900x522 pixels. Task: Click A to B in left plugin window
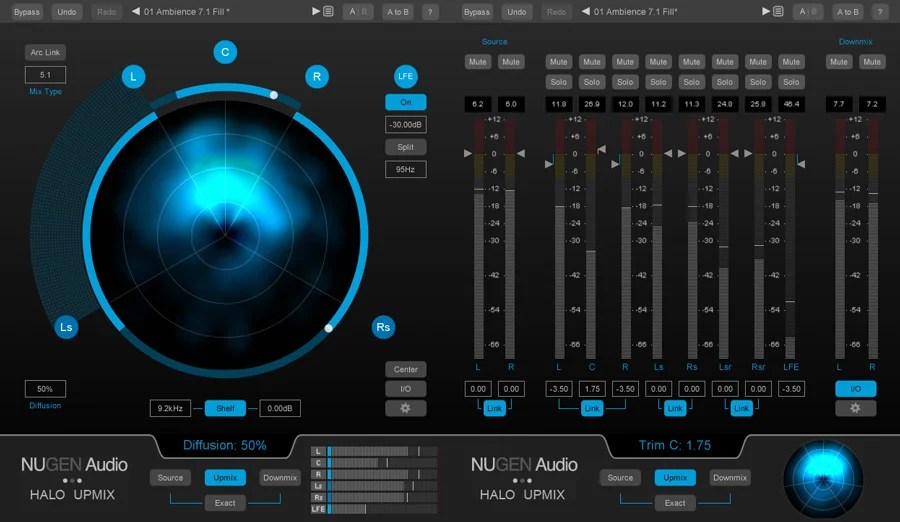click(398, 11)
